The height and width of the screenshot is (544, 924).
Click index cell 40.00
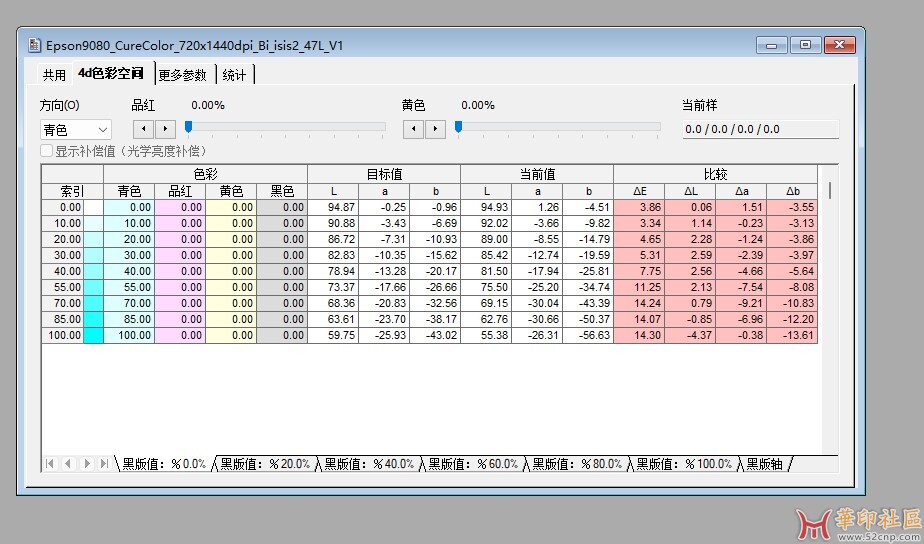(x=63, y=271)
